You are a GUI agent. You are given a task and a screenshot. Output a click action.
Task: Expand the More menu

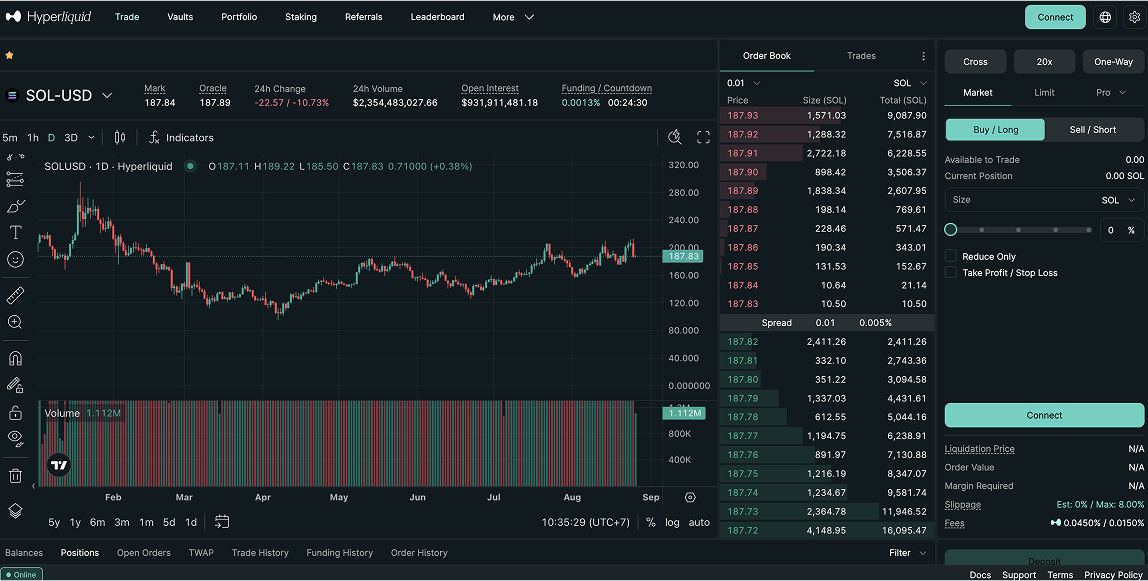click(513, 17)
